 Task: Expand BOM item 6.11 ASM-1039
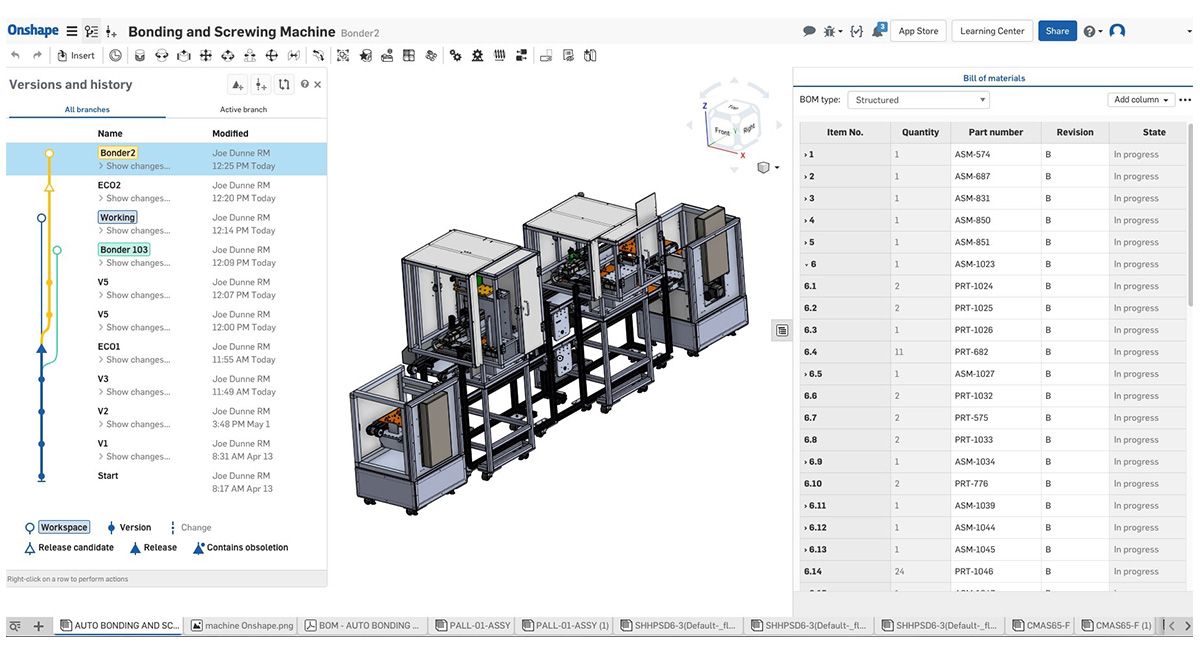click(x=806, y=506)
